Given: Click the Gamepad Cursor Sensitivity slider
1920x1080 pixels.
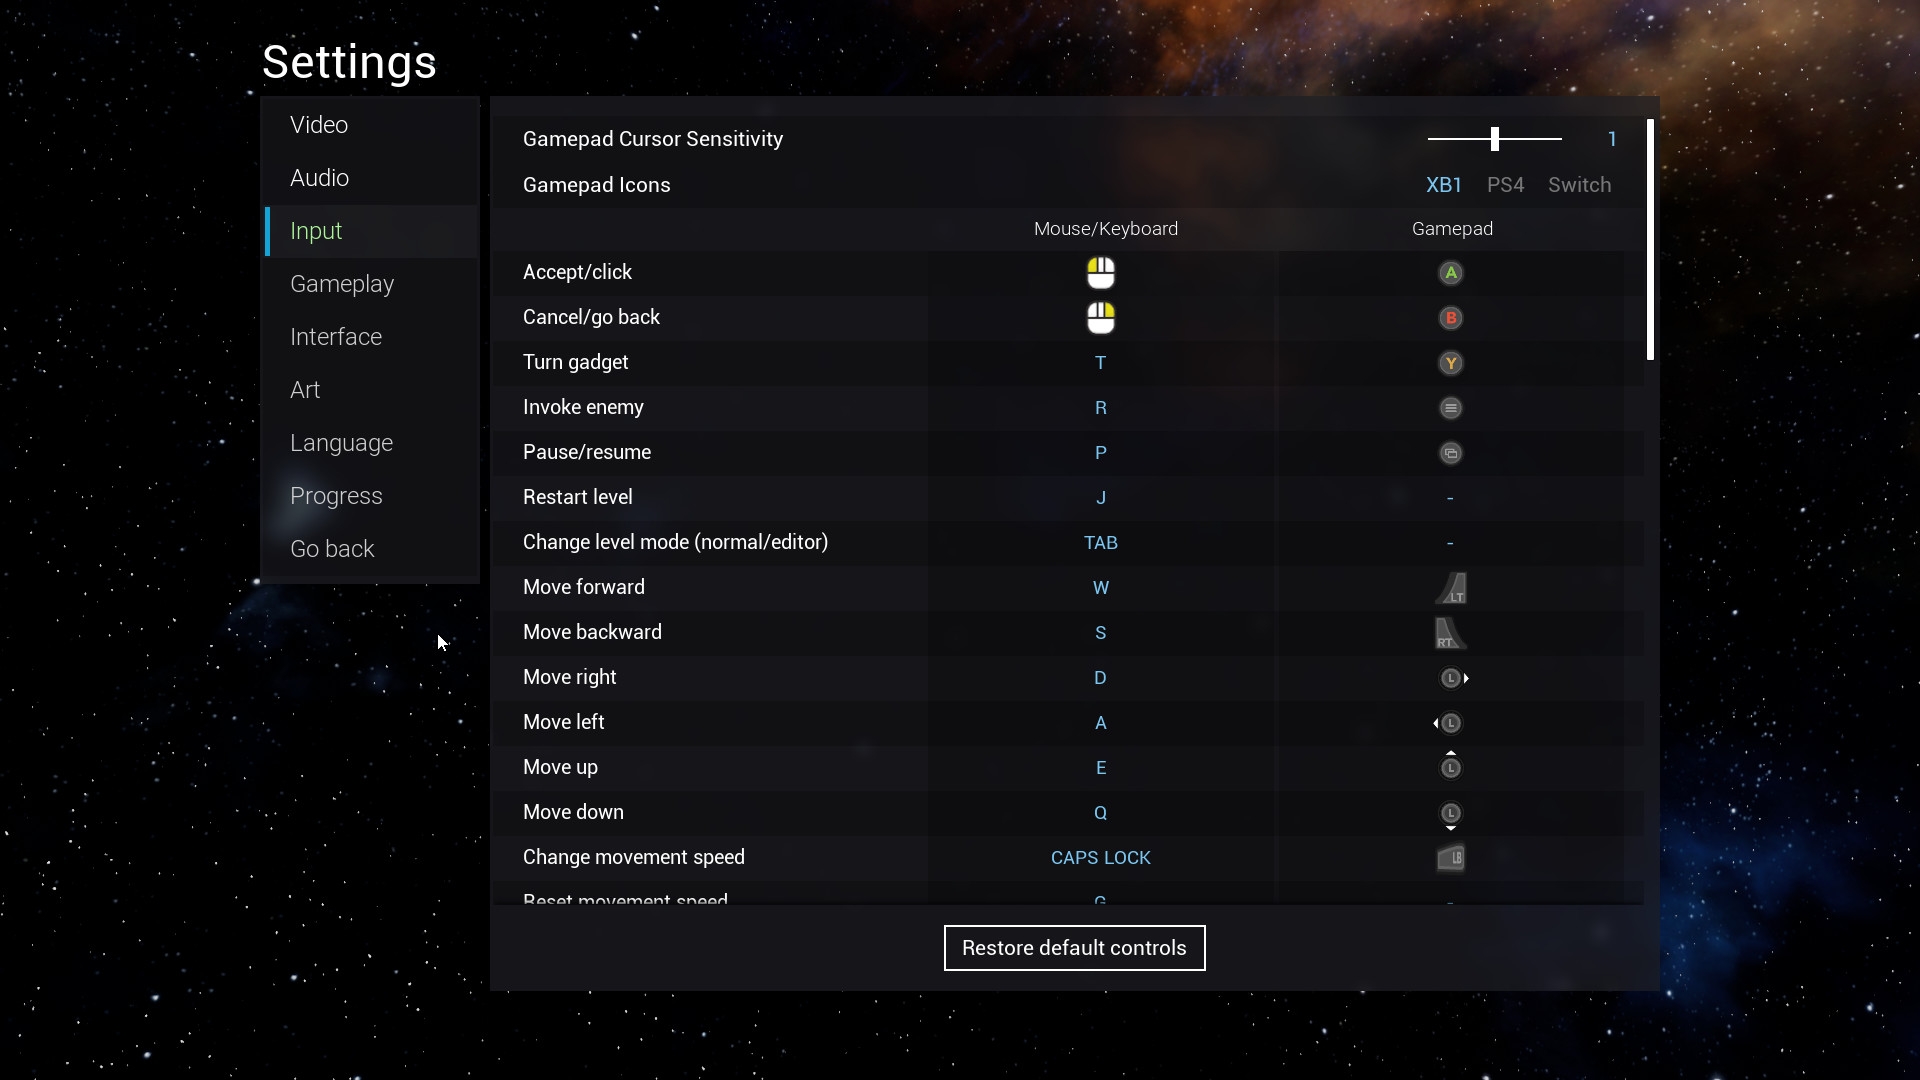Looking at the screenshot, I should 1494,139.
